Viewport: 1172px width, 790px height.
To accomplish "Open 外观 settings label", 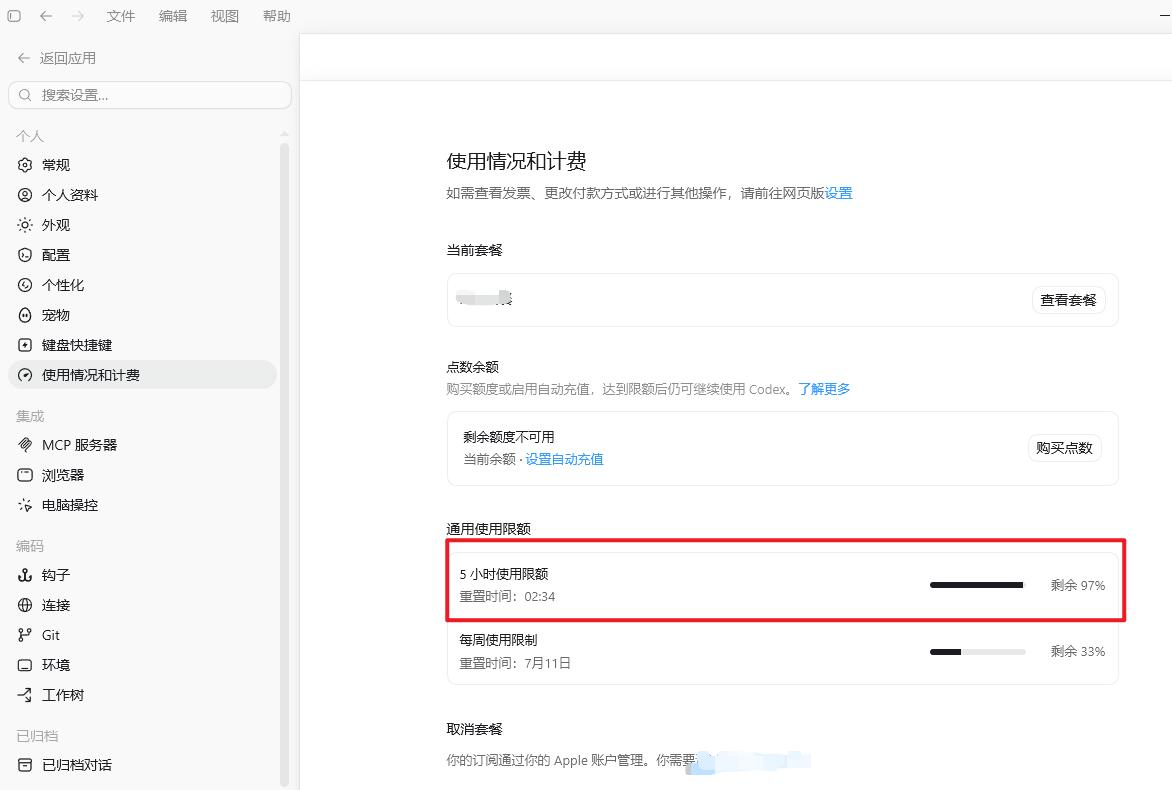I will coord(56,225).
